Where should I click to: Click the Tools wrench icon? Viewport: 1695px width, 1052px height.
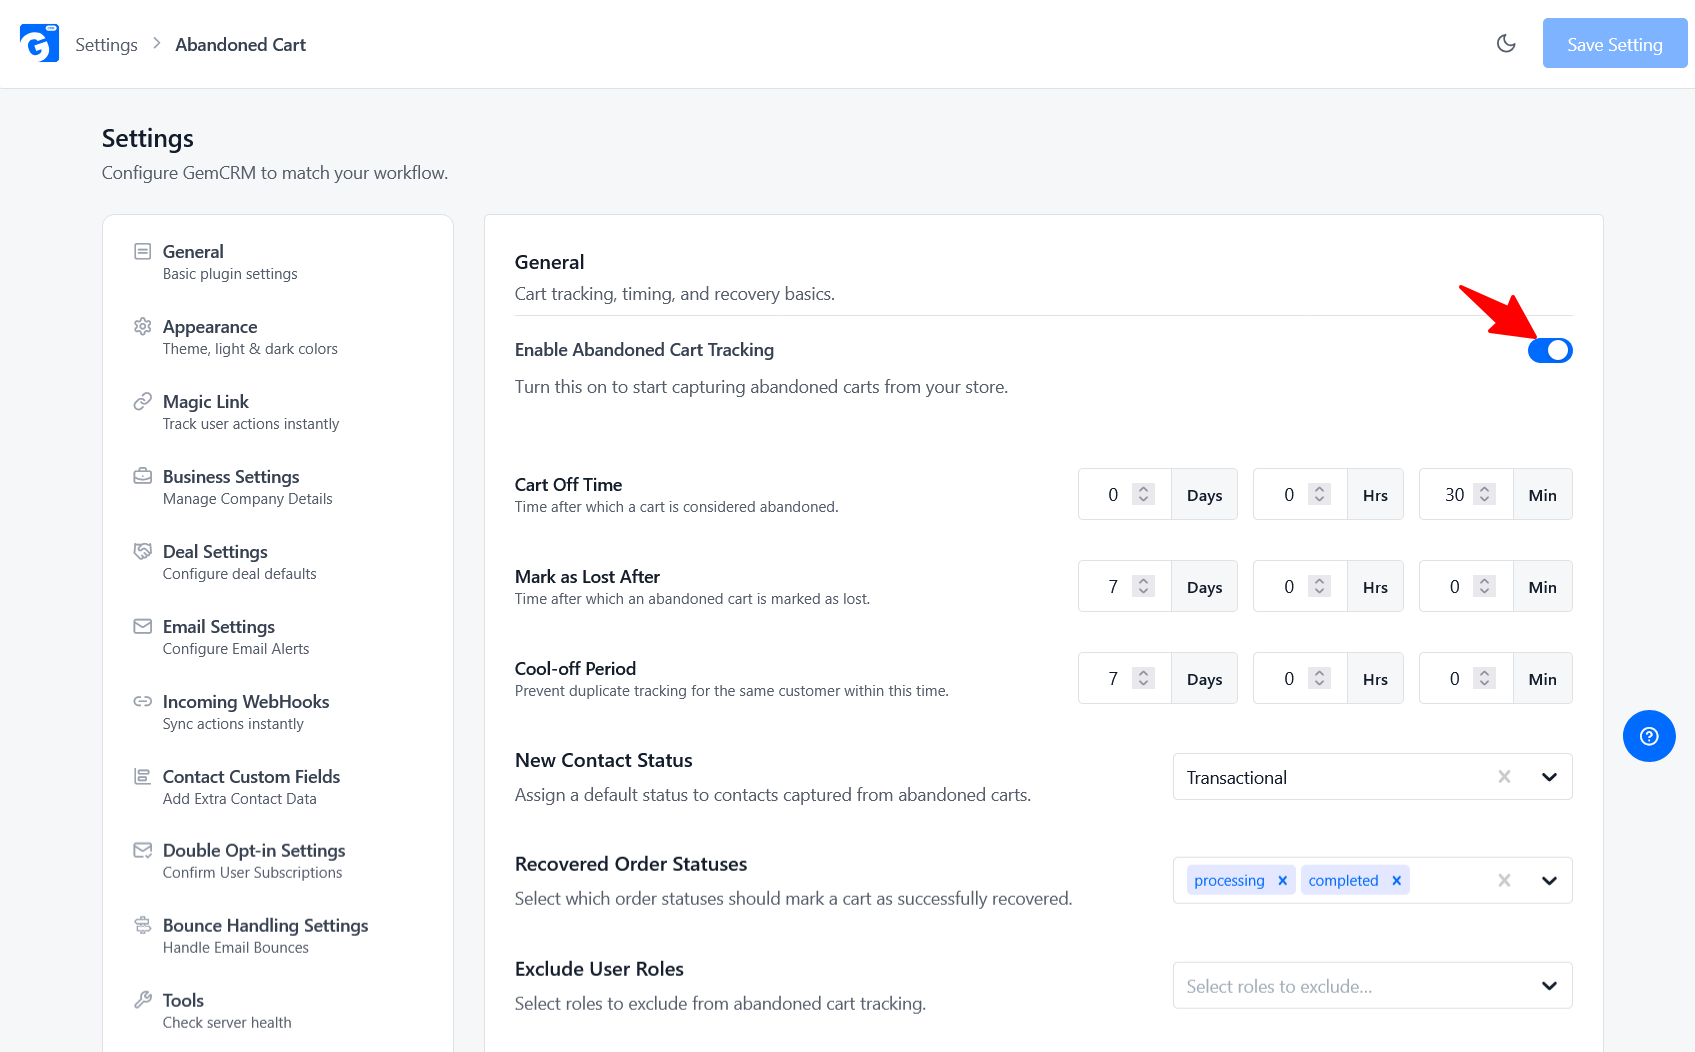(143, 1000)
